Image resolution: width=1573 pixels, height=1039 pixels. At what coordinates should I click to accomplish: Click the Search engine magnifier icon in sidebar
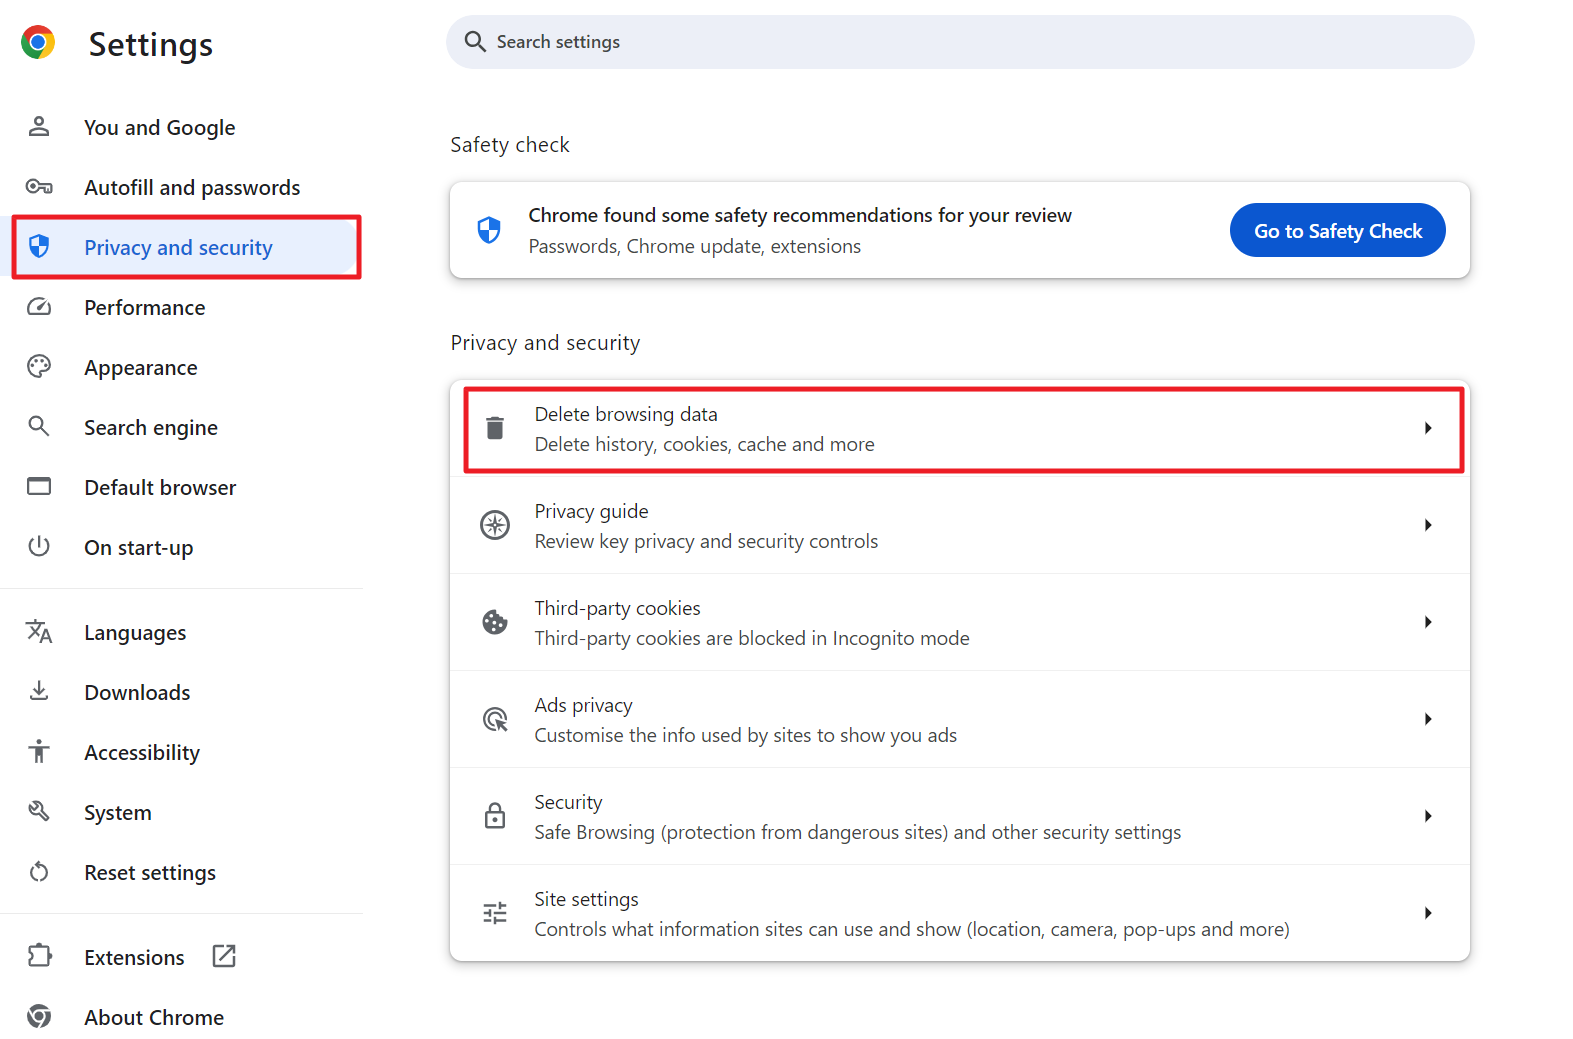point(39,426)
